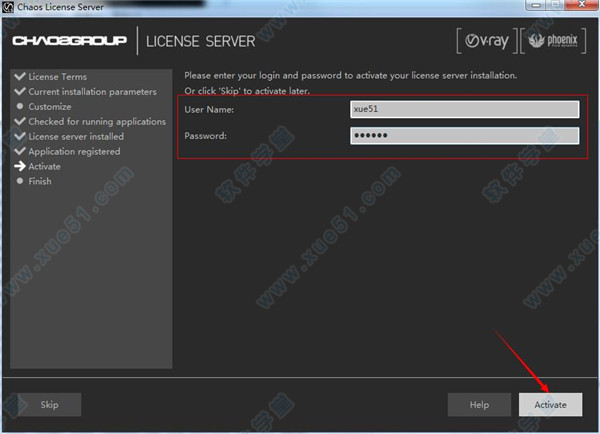The width and height of the screenshot is (600, 434).
Task: Click "Or click 'Skip' to activate later" text
Action: 247,91
